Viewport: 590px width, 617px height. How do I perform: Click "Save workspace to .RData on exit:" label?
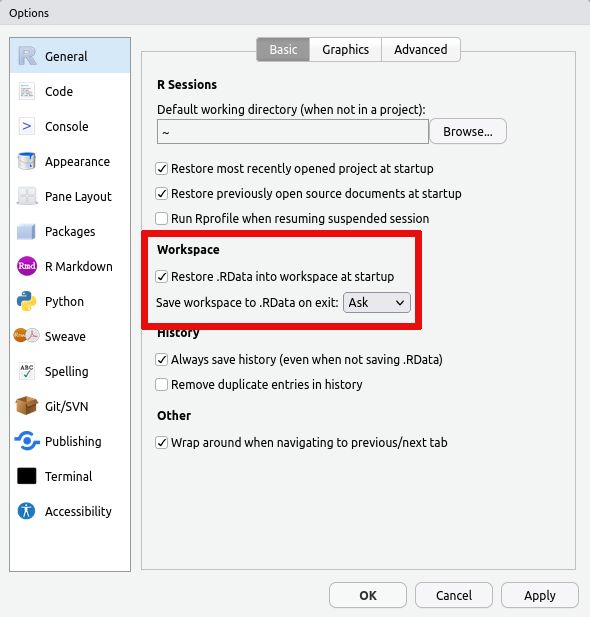pos(247,303)
